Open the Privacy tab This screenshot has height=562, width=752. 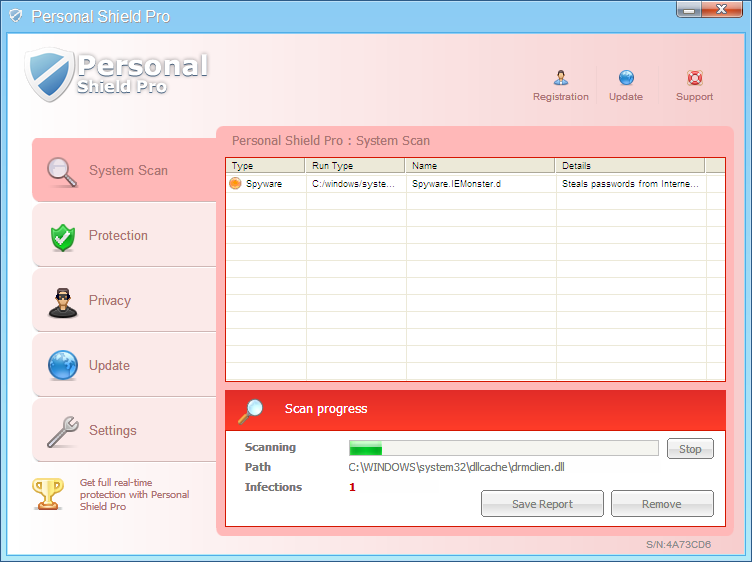click(x=124, y=300)
